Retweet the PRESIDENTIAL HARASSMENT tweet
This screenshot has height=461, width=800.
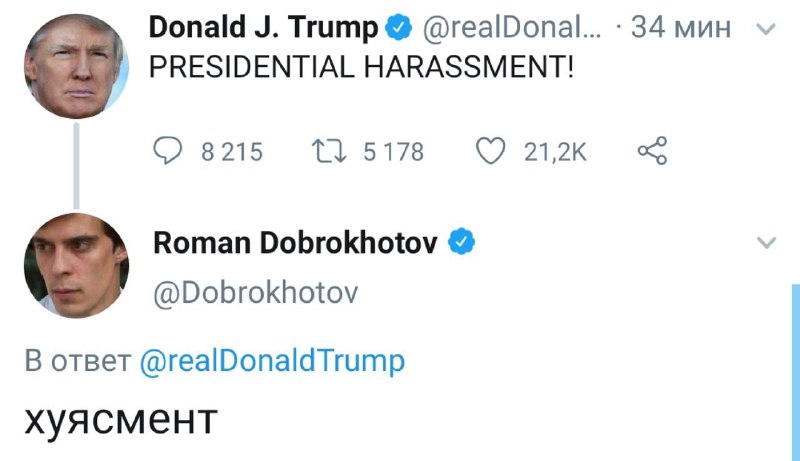point(329,151)
